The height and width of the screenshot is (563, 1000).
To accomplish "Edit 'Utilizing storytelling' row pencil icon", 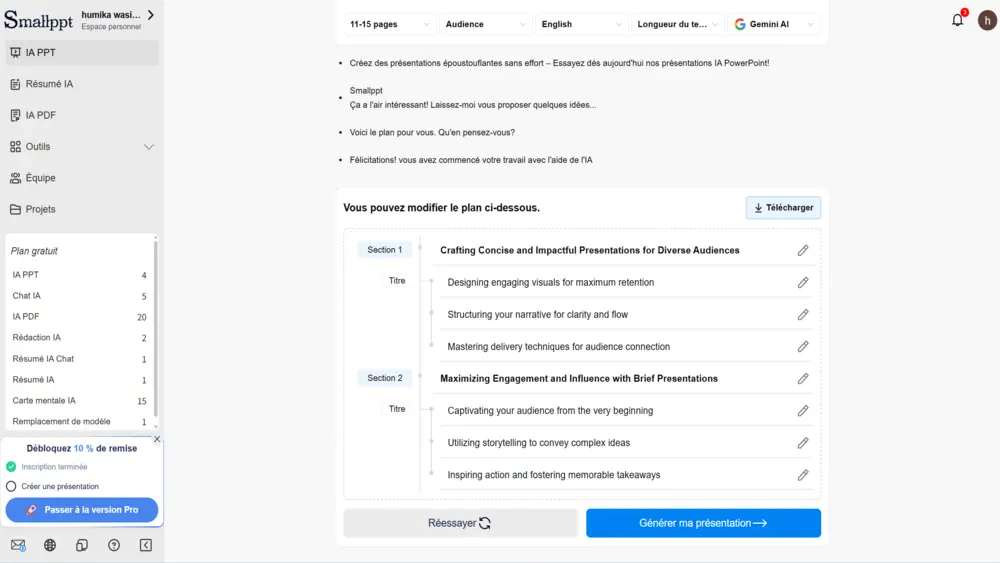I will 803,443.
